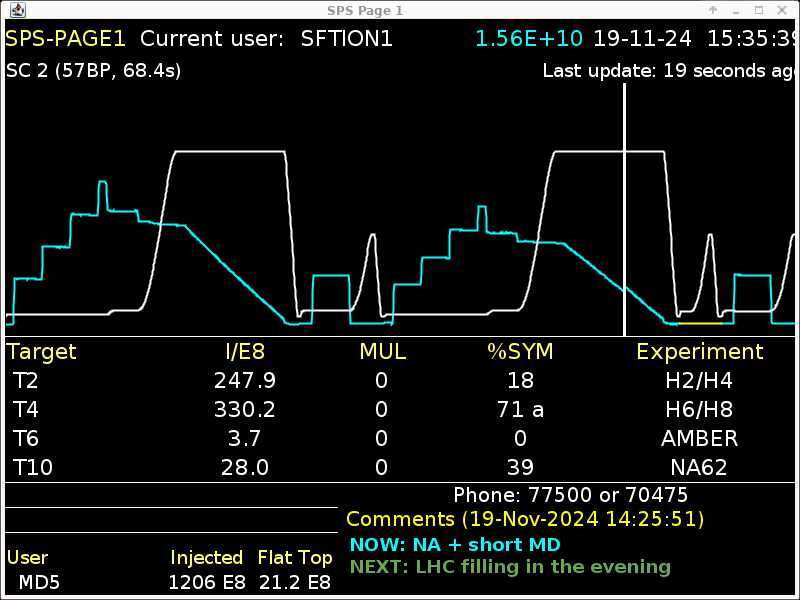The height and width of the screenshot is (600, 800).
Task: Close the SPS Page 1 window
Action: (783, 10)
